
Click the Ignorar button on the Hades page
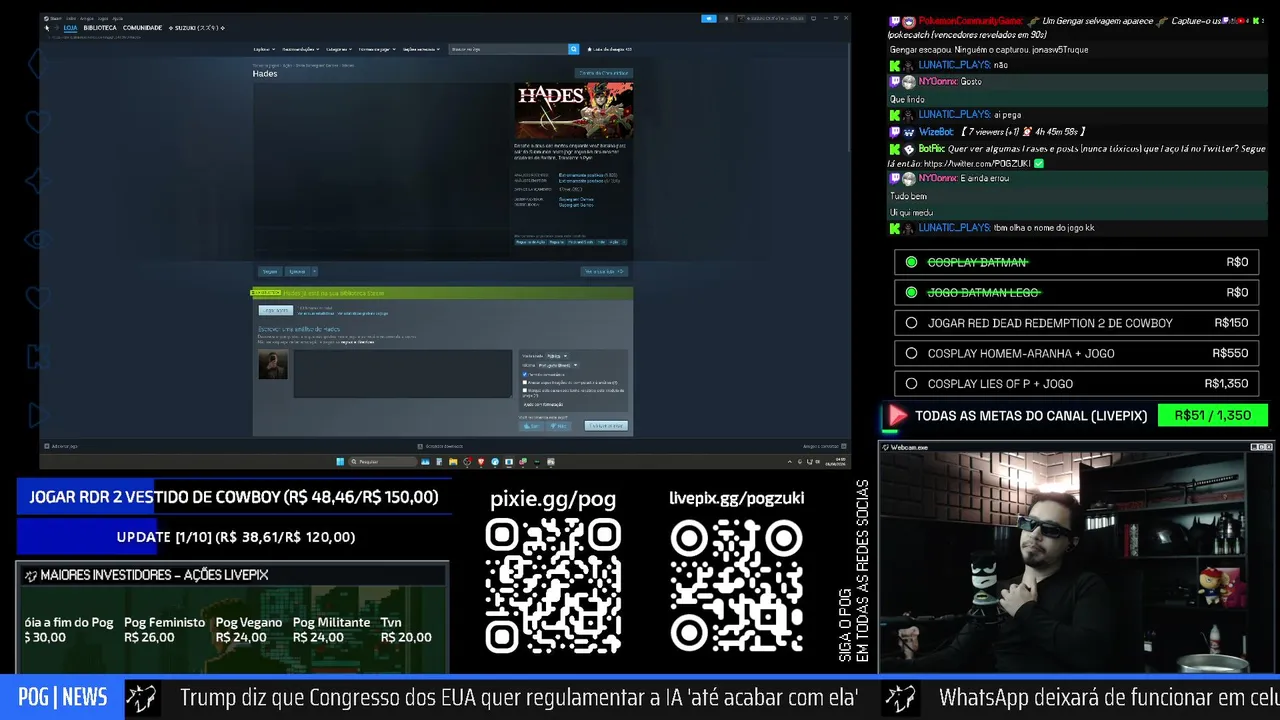click(x=297, y=271)
